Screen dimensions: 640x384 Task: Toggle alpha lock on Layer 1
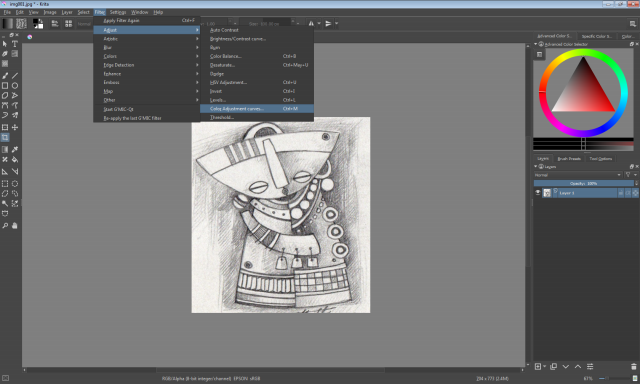tap(635, 193)
